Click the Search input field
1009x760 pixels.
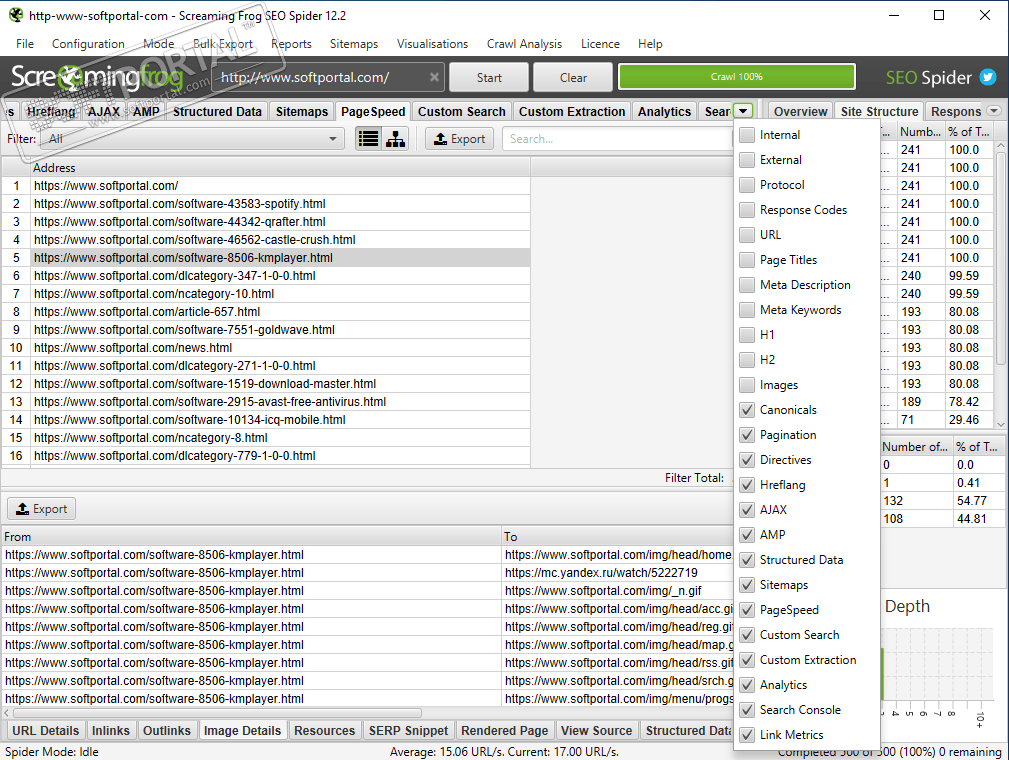(x=616, y=138)
